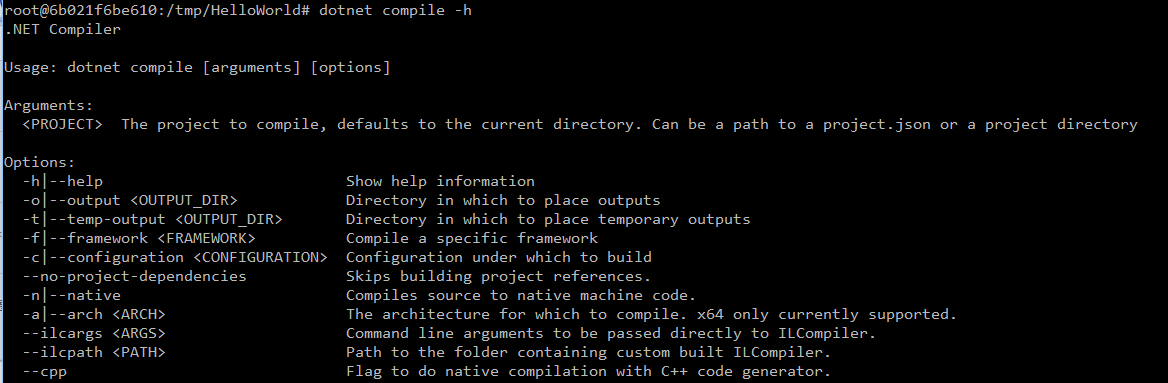
Task: Click the '.NET Compiler' heading line
Action: pos(63,30)
